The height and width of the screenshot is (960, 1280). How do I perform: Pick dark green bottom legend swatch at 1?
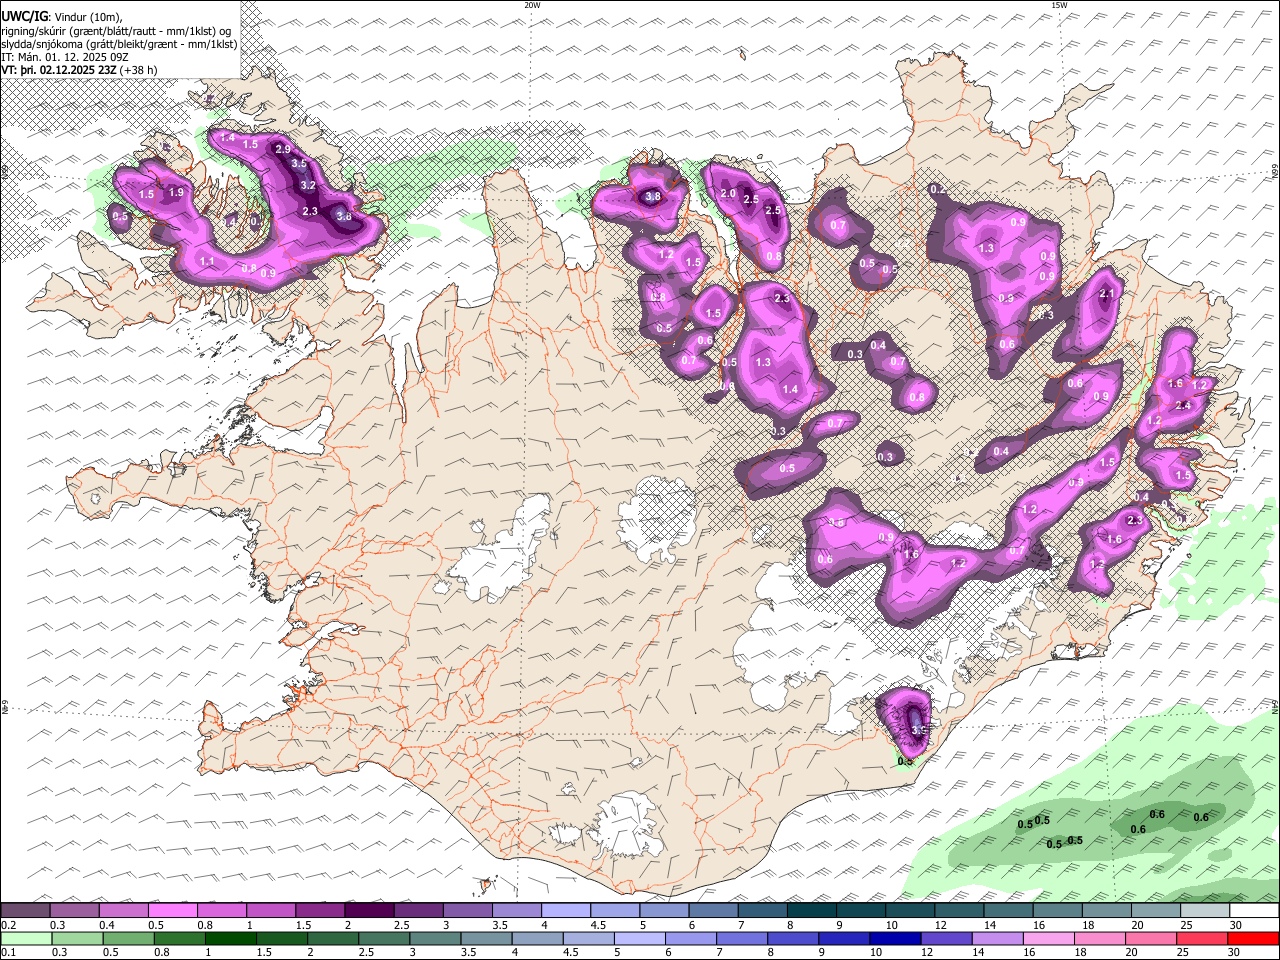230,938
